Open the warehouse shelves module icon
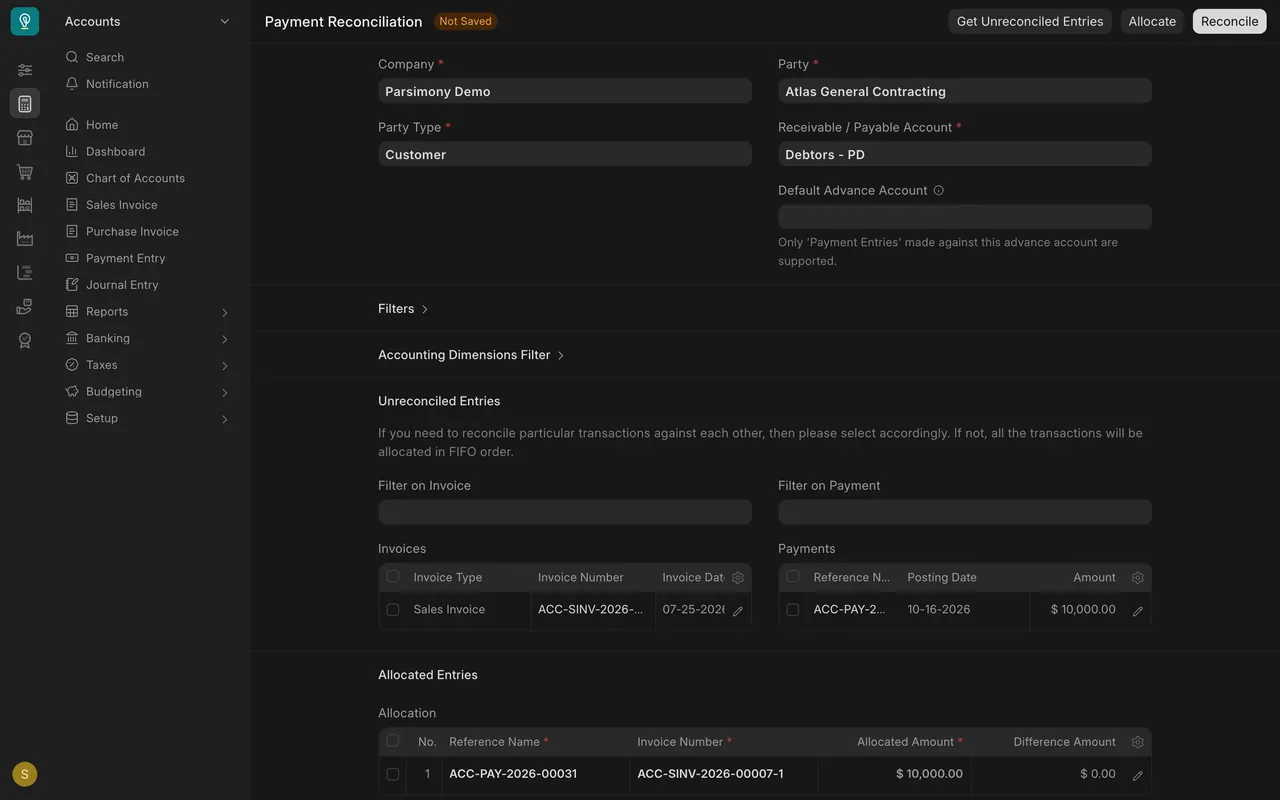The width and height of the screenshot is (1280, 800). coord(25,205)
